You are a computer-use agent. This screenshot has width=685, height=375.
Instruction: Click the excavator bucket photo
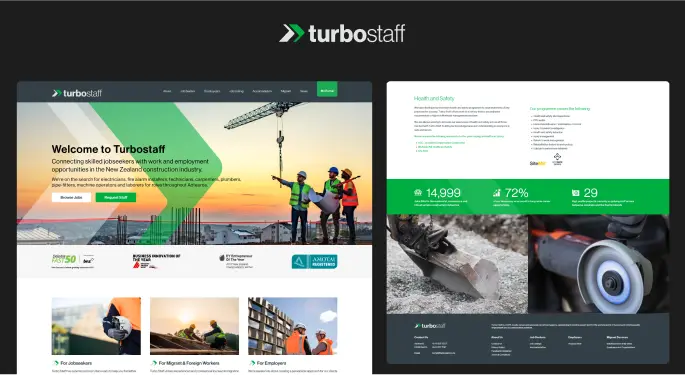(x=457, y=264)
